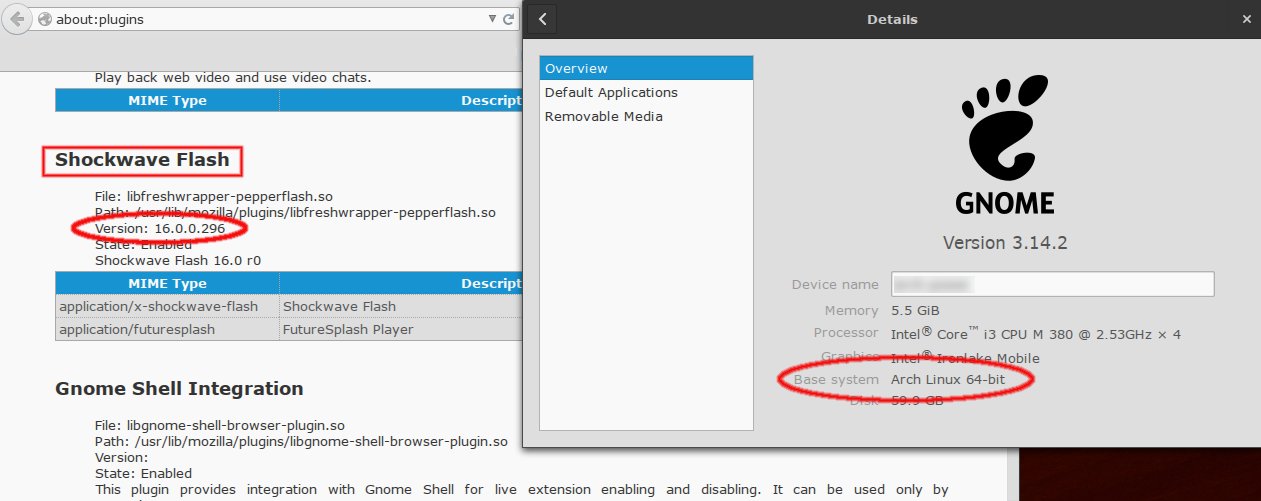Viewport: 1261px width, 501px height.
Task: Select Overview in the Details sidebar
Action: pyautogui.click(x=645, y=68)
